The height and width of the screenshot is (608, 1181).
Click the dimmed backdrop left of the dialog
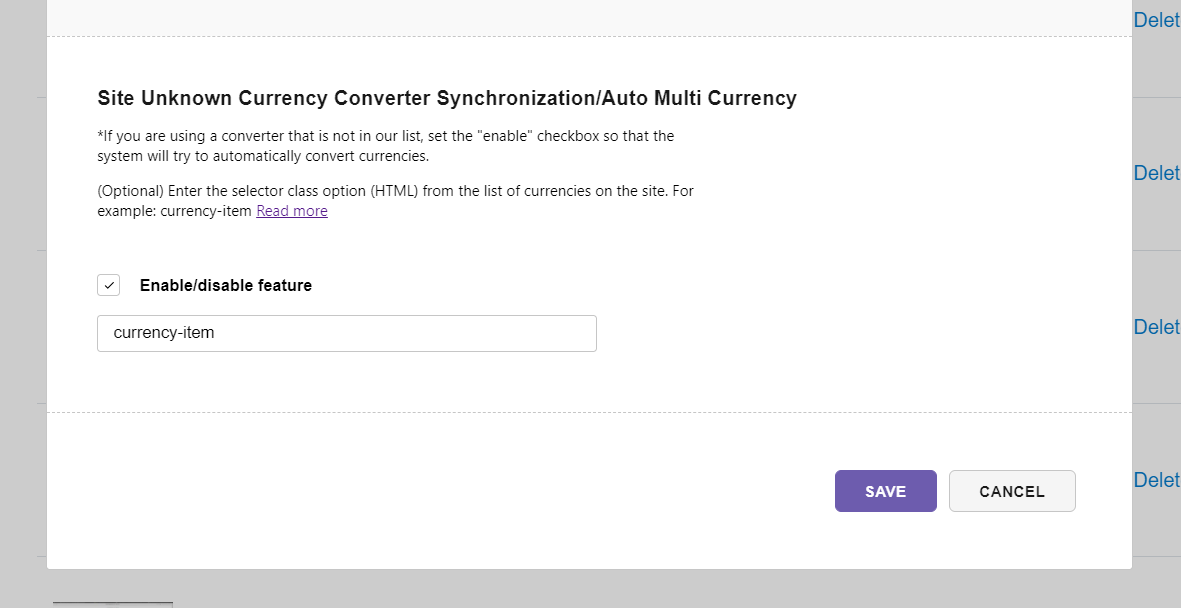pos(23,301)
